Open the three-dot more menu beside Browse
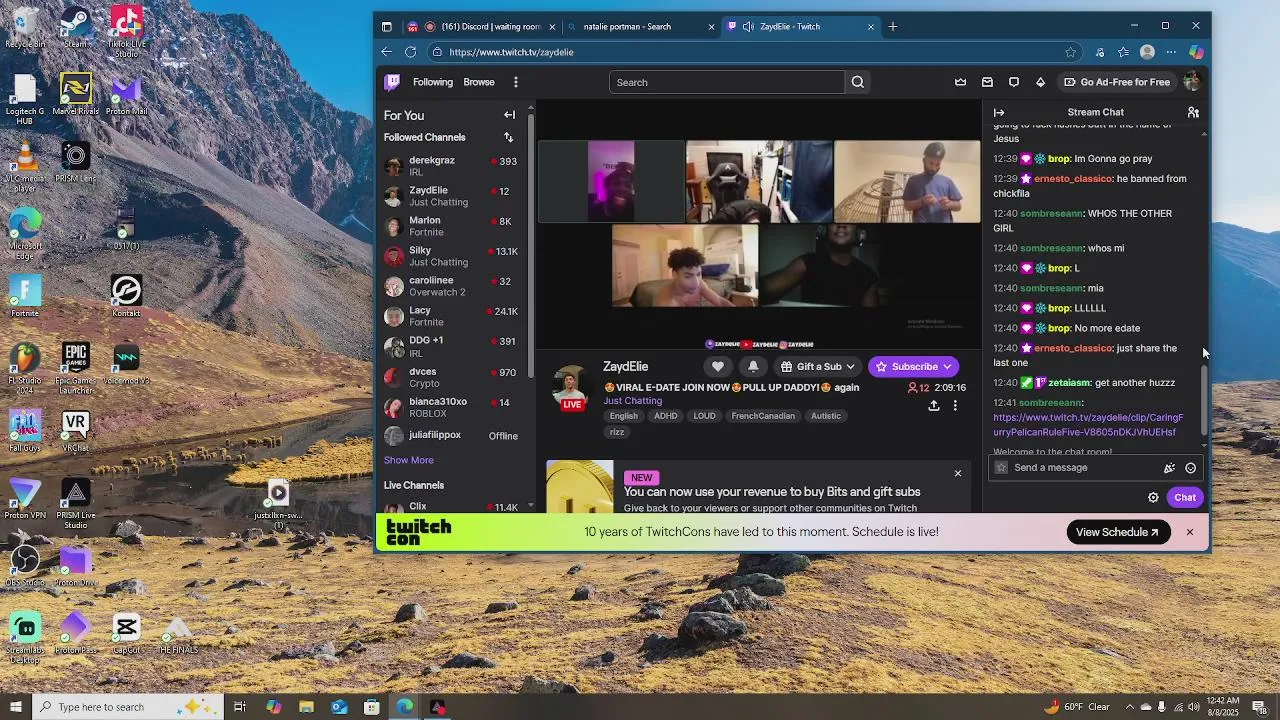Screen dimensions: 1280x720 coord(516,82)
